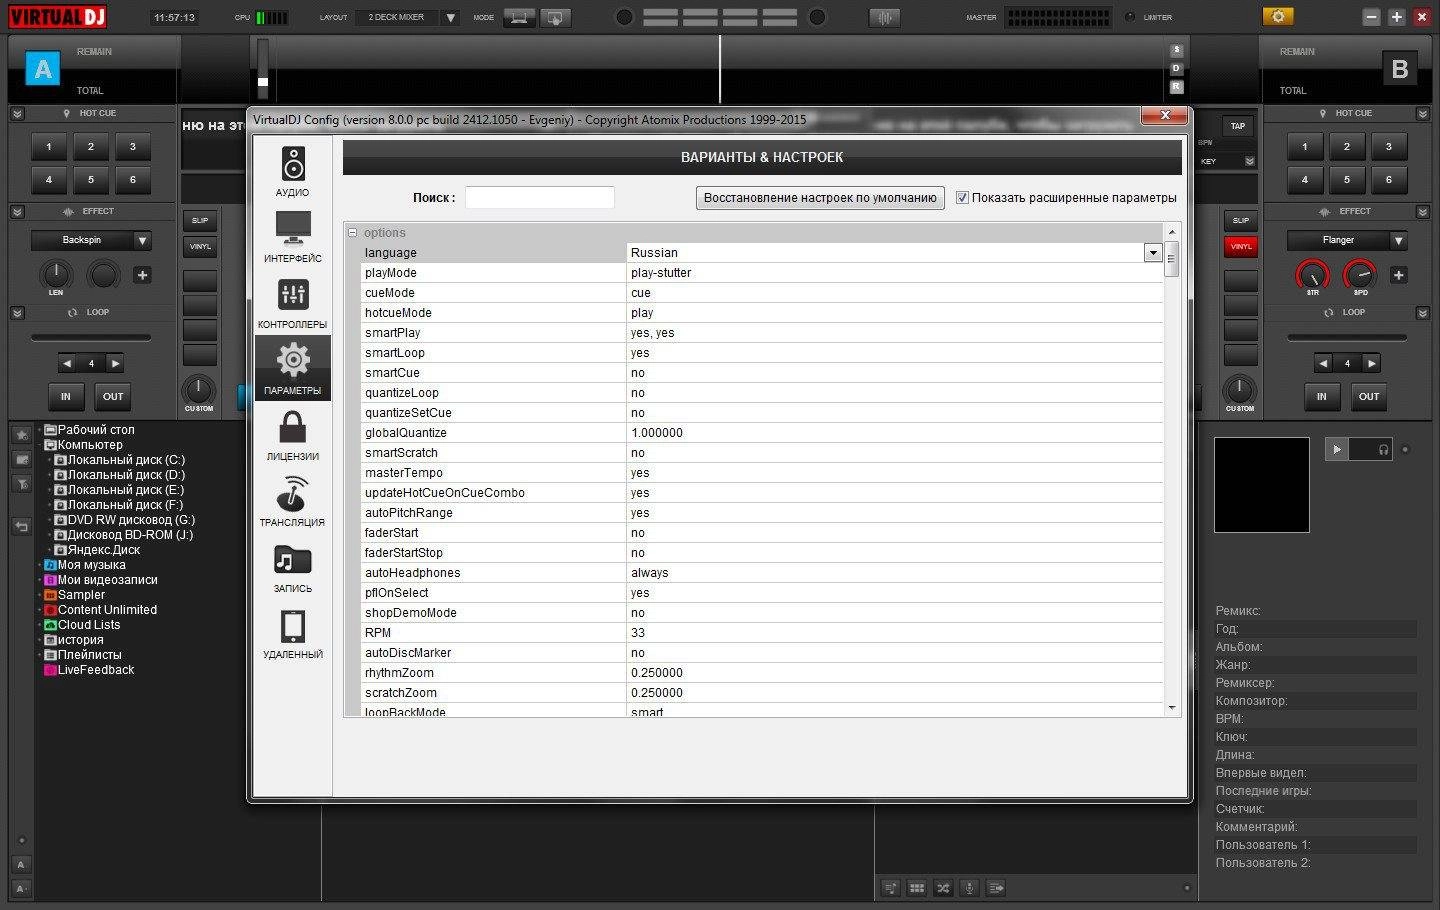
Task: Open Моя музыка folder
Action: point(92,565)
